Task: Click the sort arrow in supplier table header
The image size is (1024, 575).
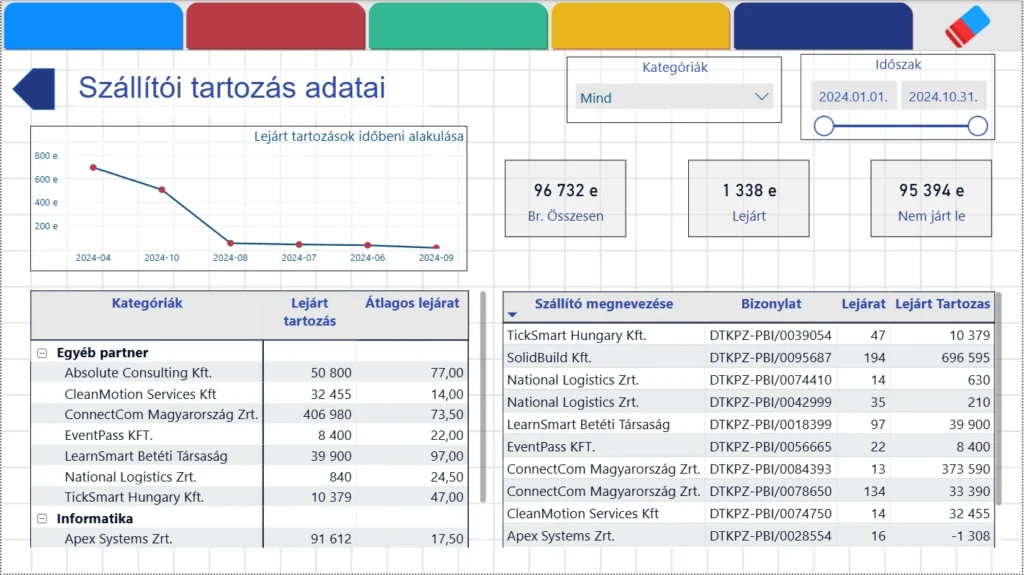Action: point(513,314)
